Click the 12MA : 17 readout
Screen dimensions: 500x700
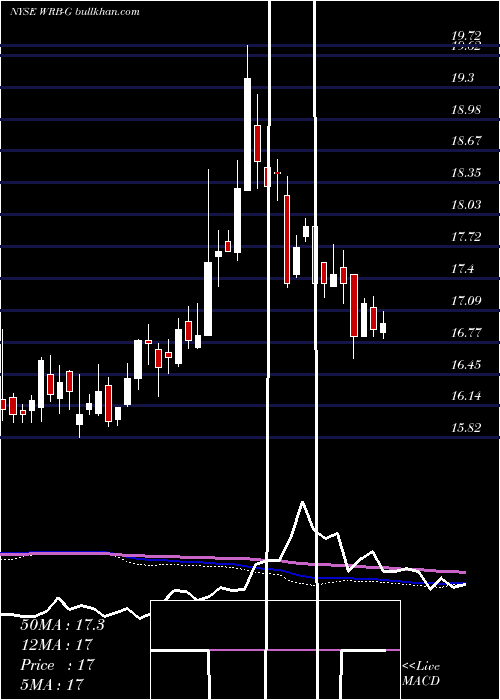(56, 645)
